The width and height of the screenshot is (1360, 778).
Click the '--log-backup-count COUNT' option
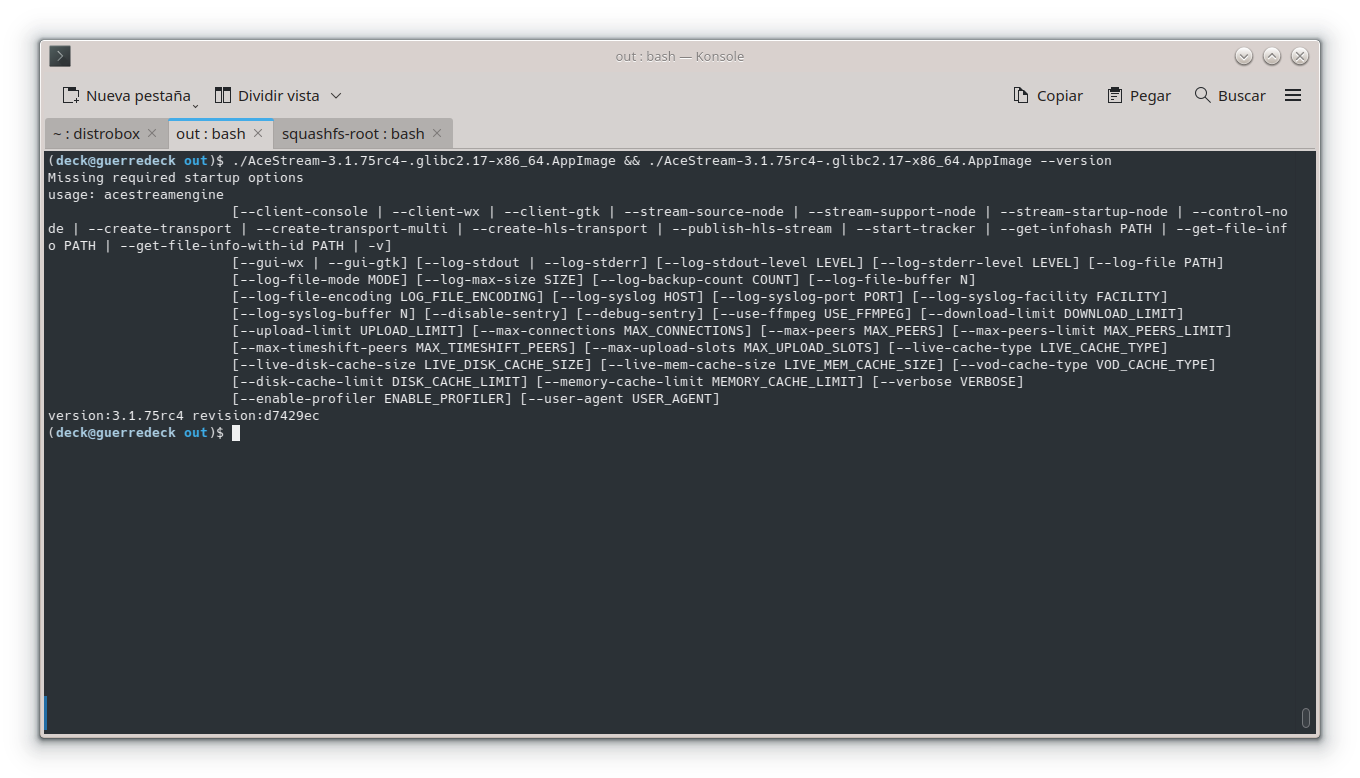click(696, 280)
